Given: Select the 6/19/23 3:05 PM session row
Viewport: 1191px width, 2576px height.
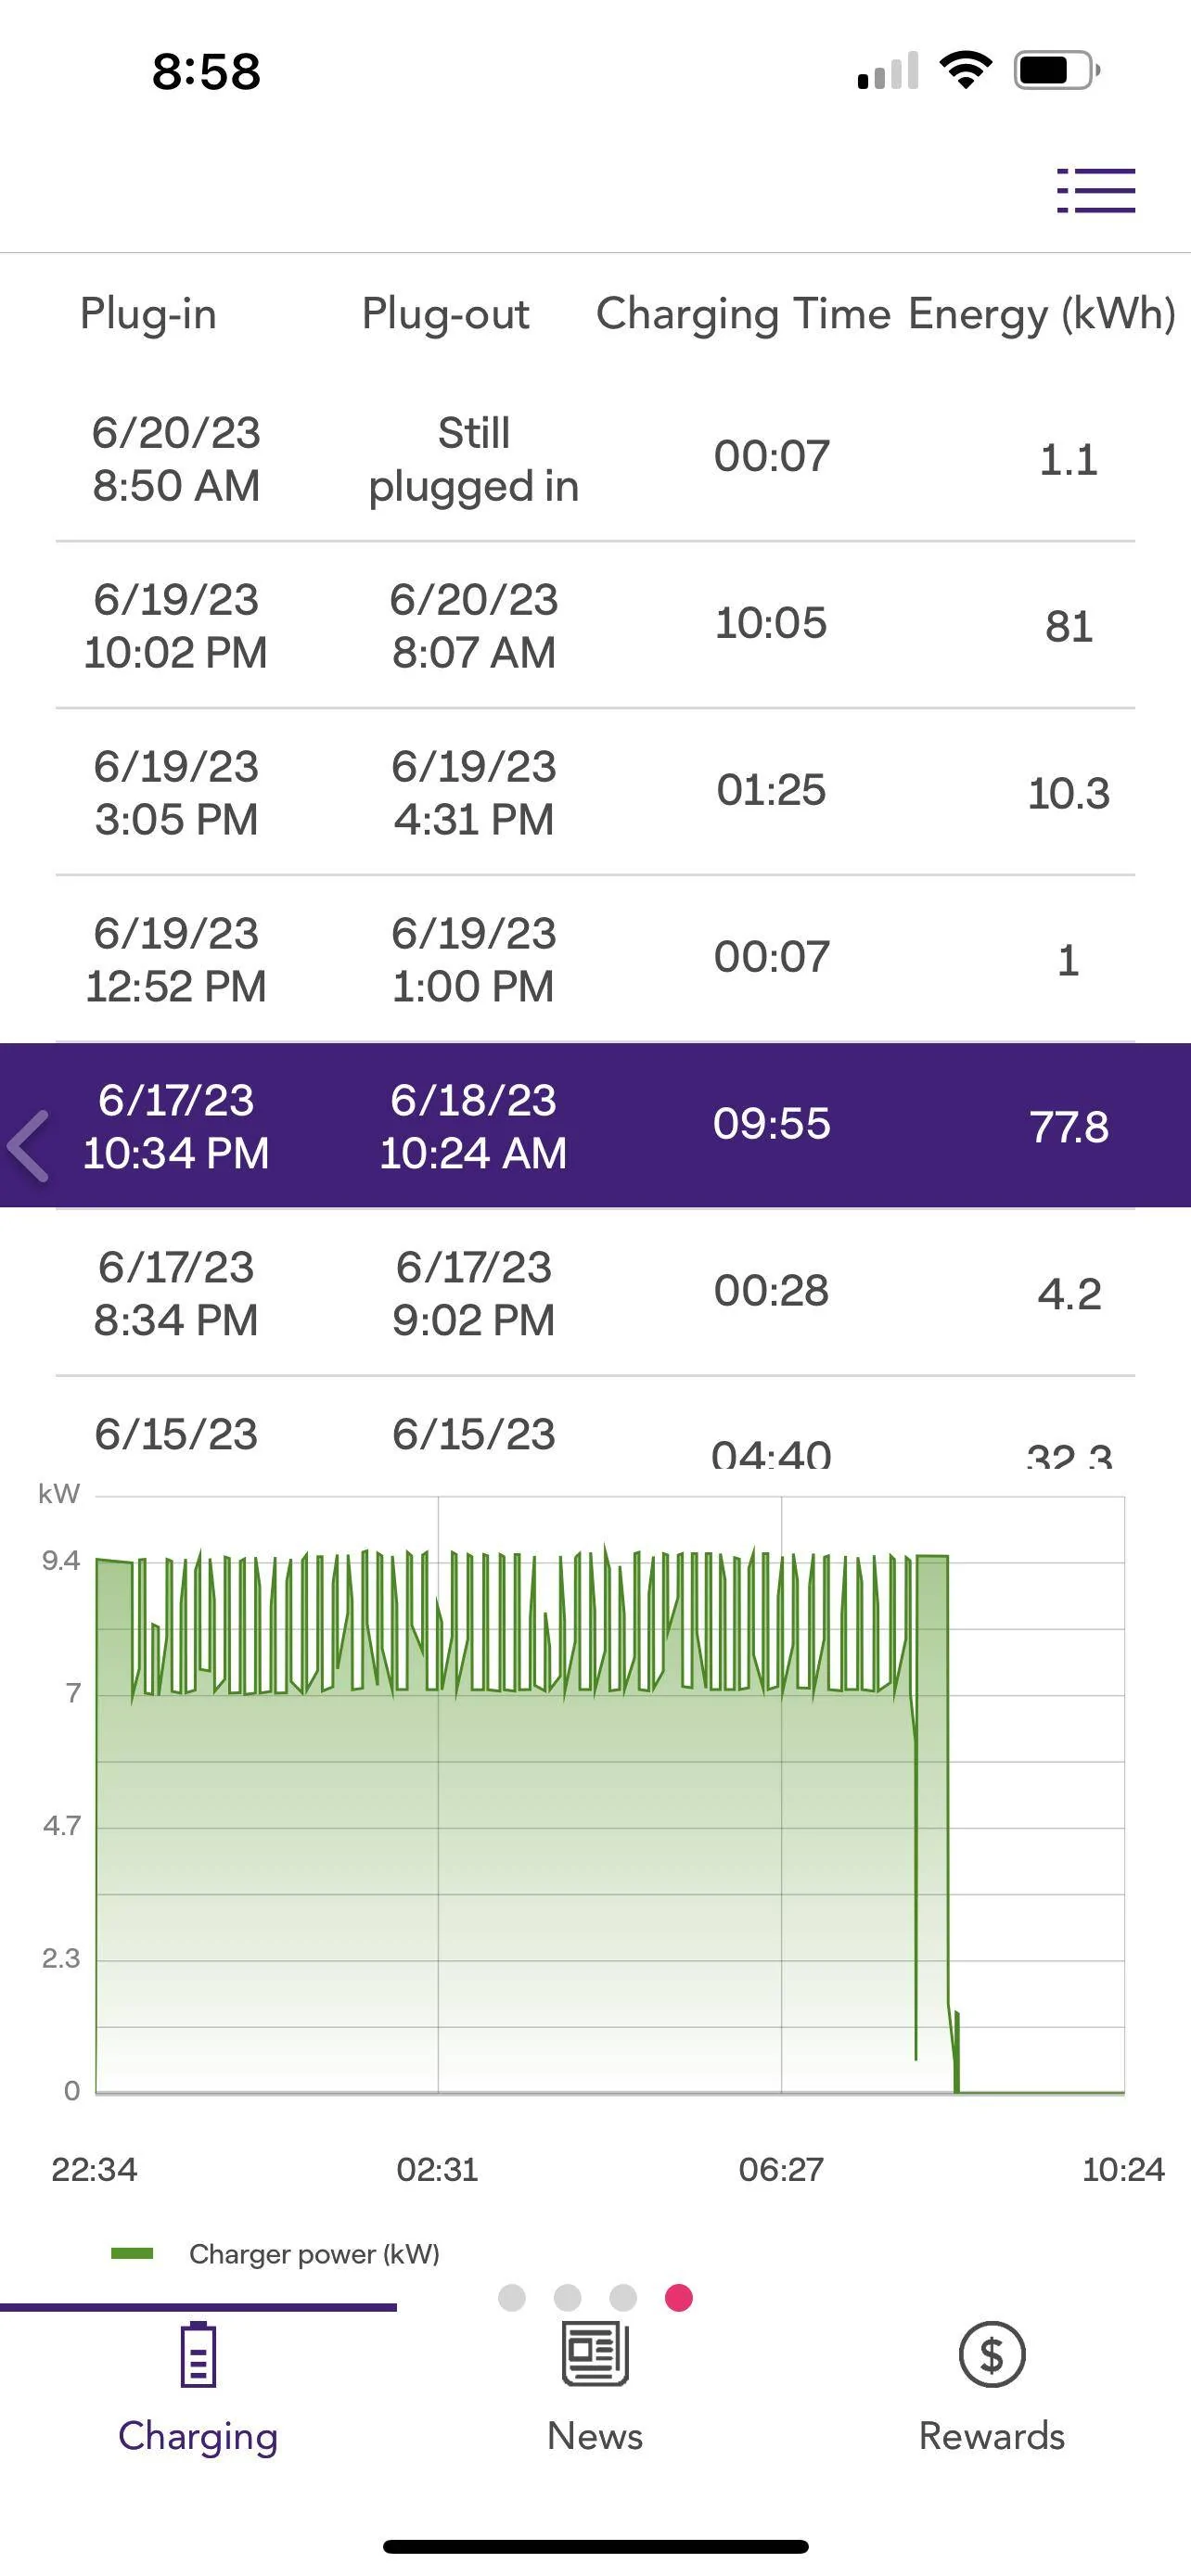Looking at the screenshot, I should 595,793.
